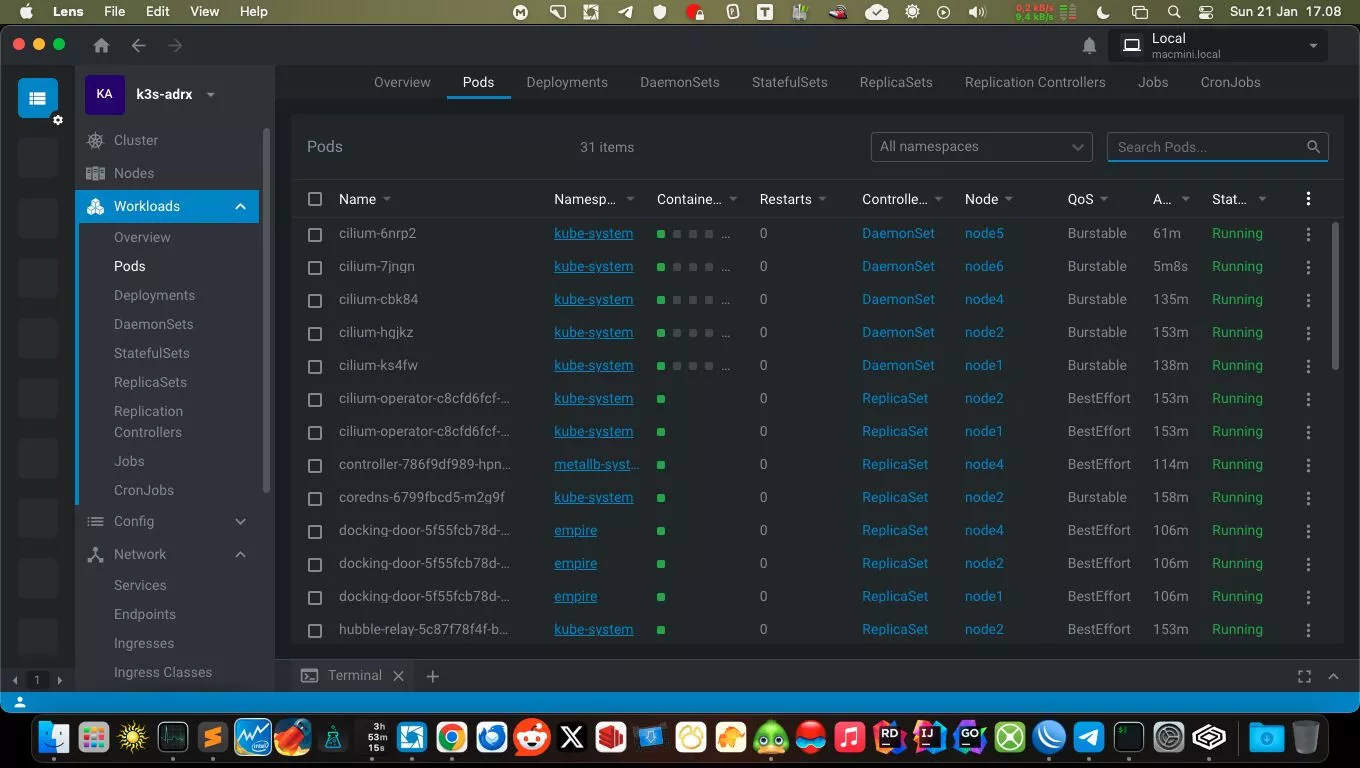Open Services in the Network sidebar
The width and height of the screenshot is (1360, 768).
[140, 585]
